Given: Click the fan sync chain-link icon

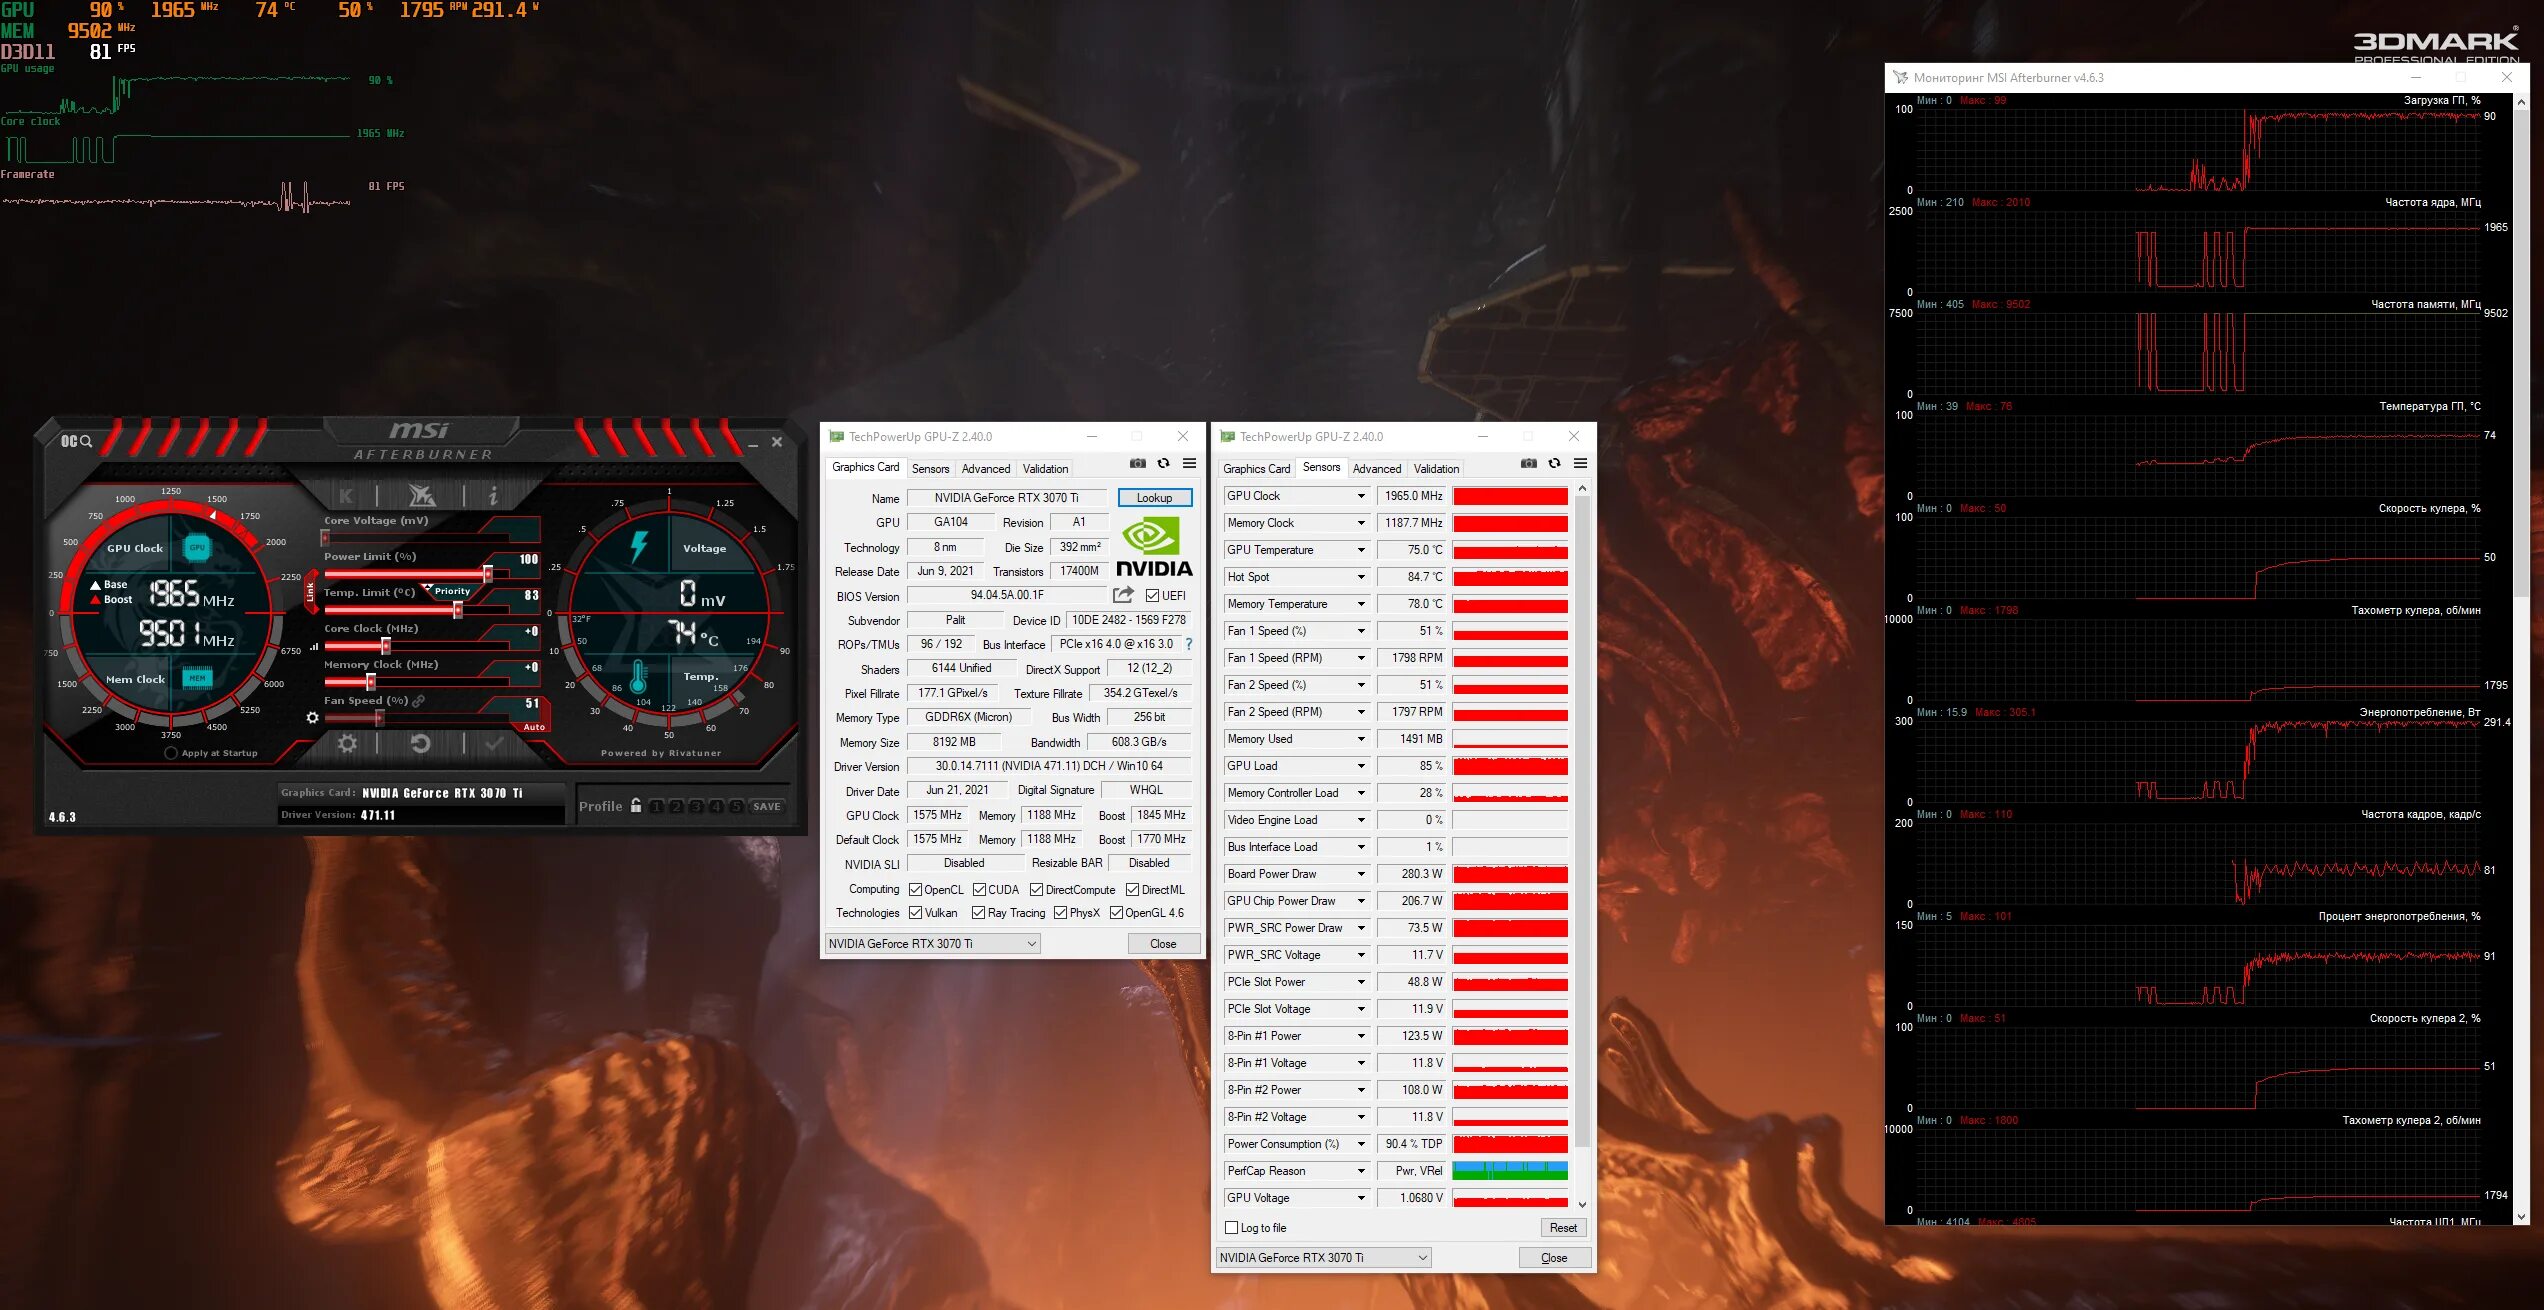Looking at the screenshot, I should tap(418, 701).
